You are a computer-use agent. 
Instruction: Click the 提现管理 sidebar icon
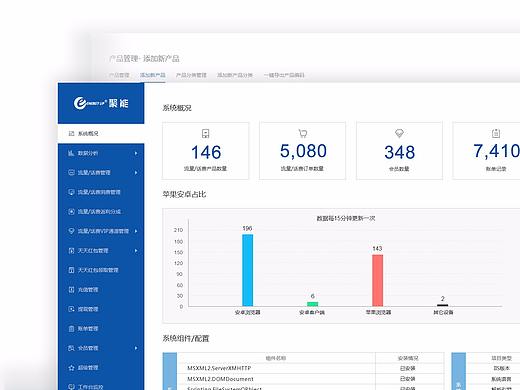coord(71,309)
